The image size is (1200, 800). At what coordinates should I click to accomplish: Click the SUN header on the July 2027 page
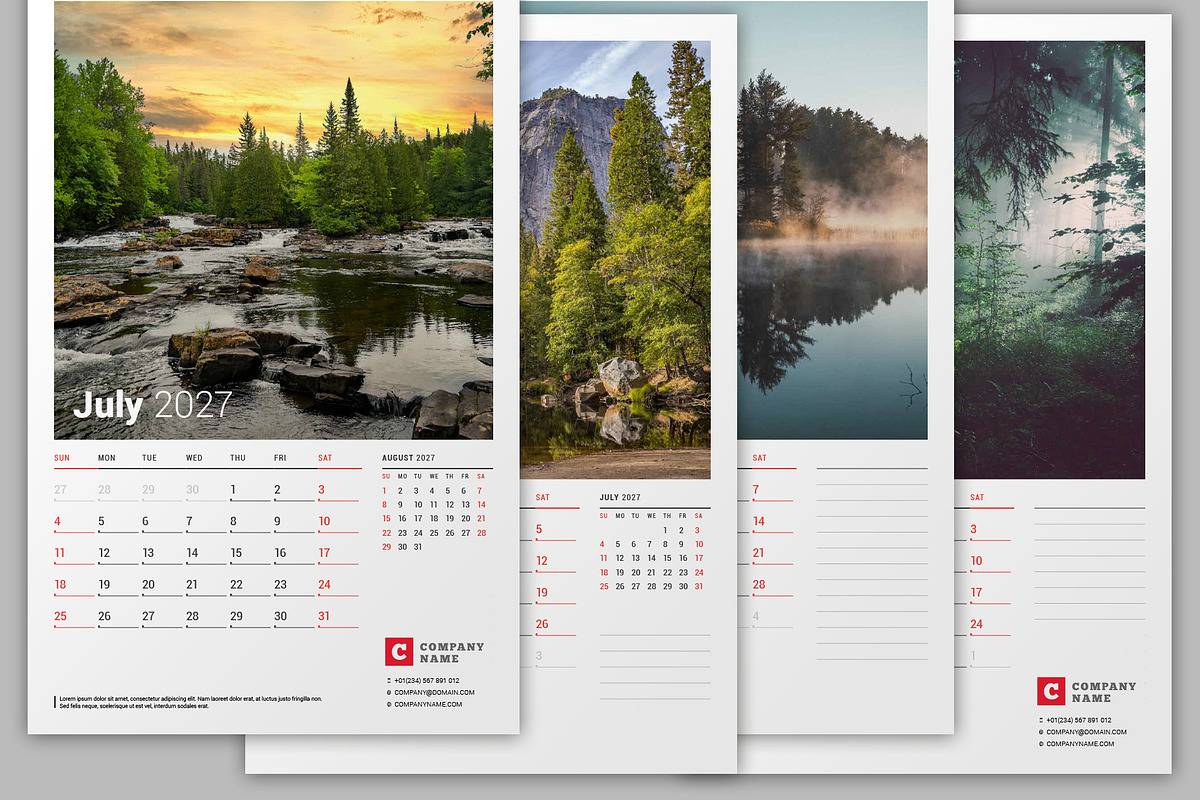62,458
